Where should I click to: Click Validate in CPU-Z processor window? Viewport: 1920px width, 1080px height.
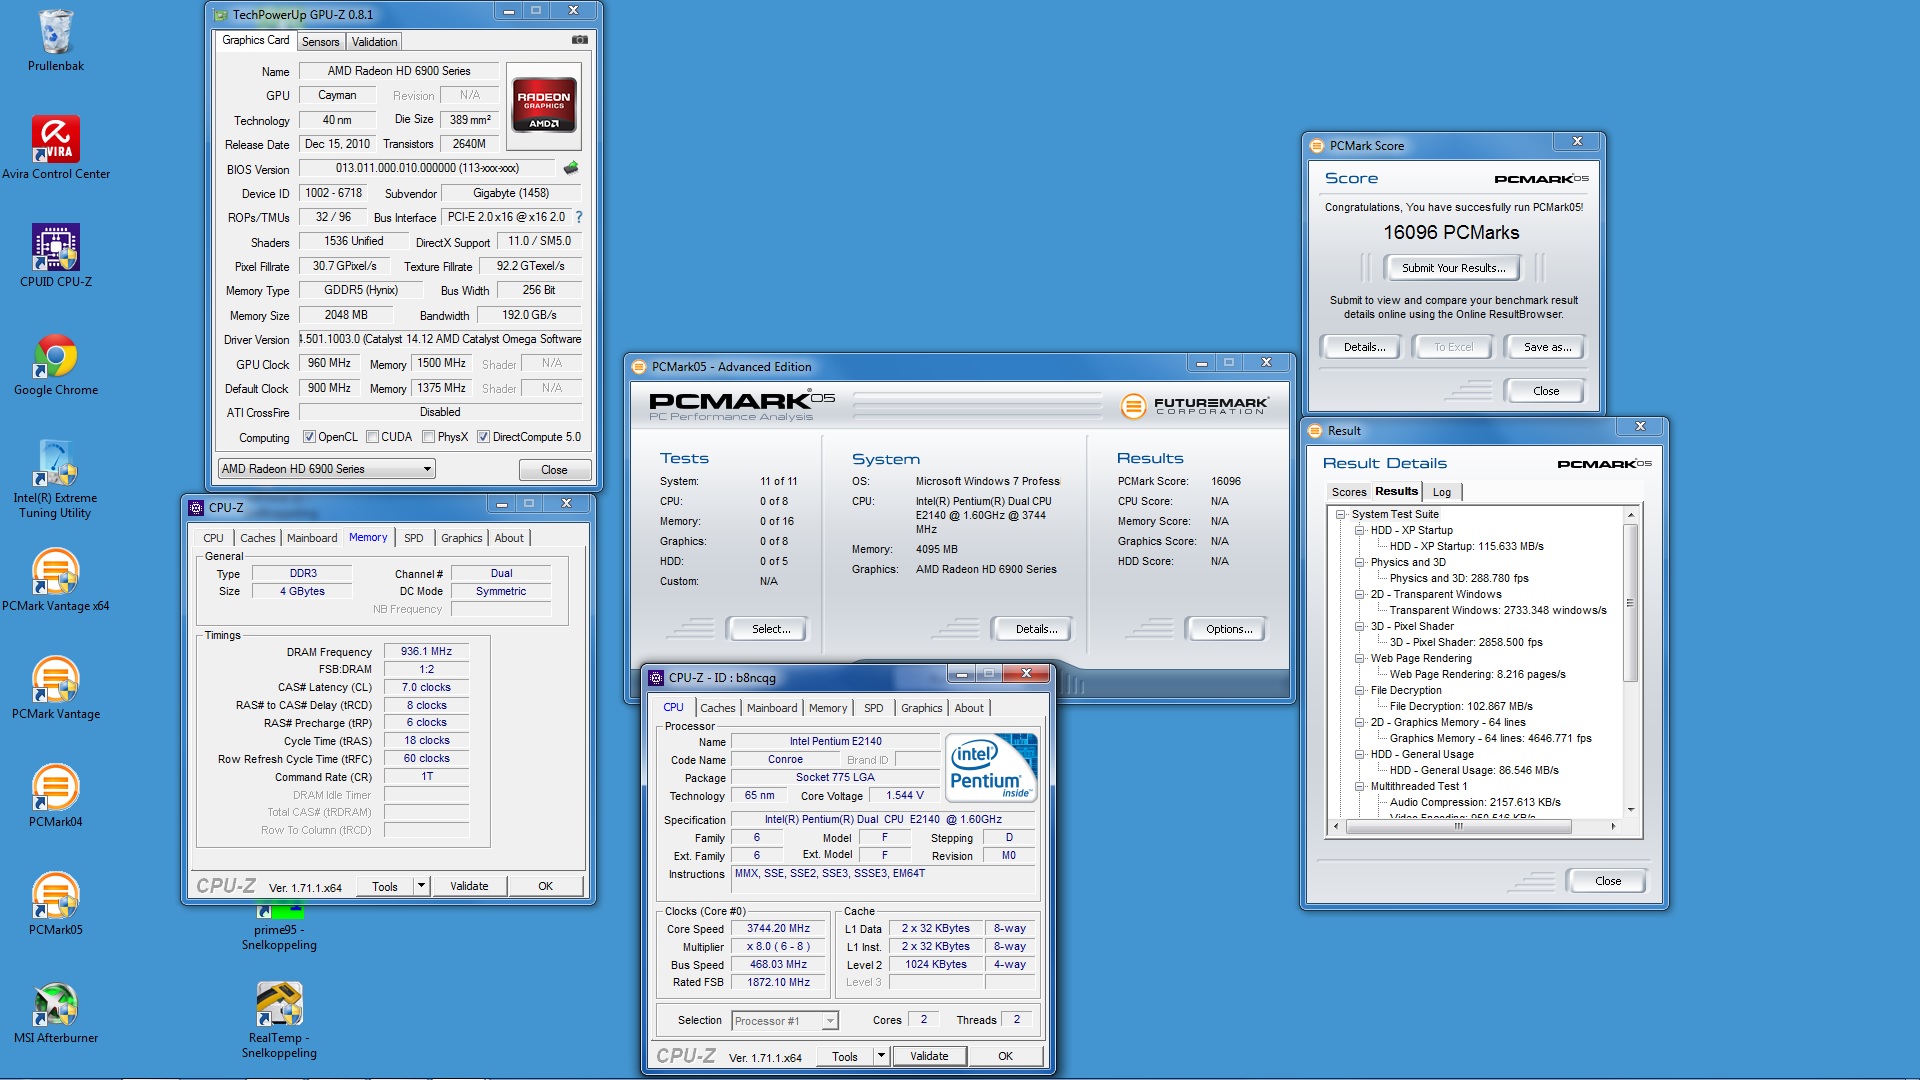coord(929,1056)
